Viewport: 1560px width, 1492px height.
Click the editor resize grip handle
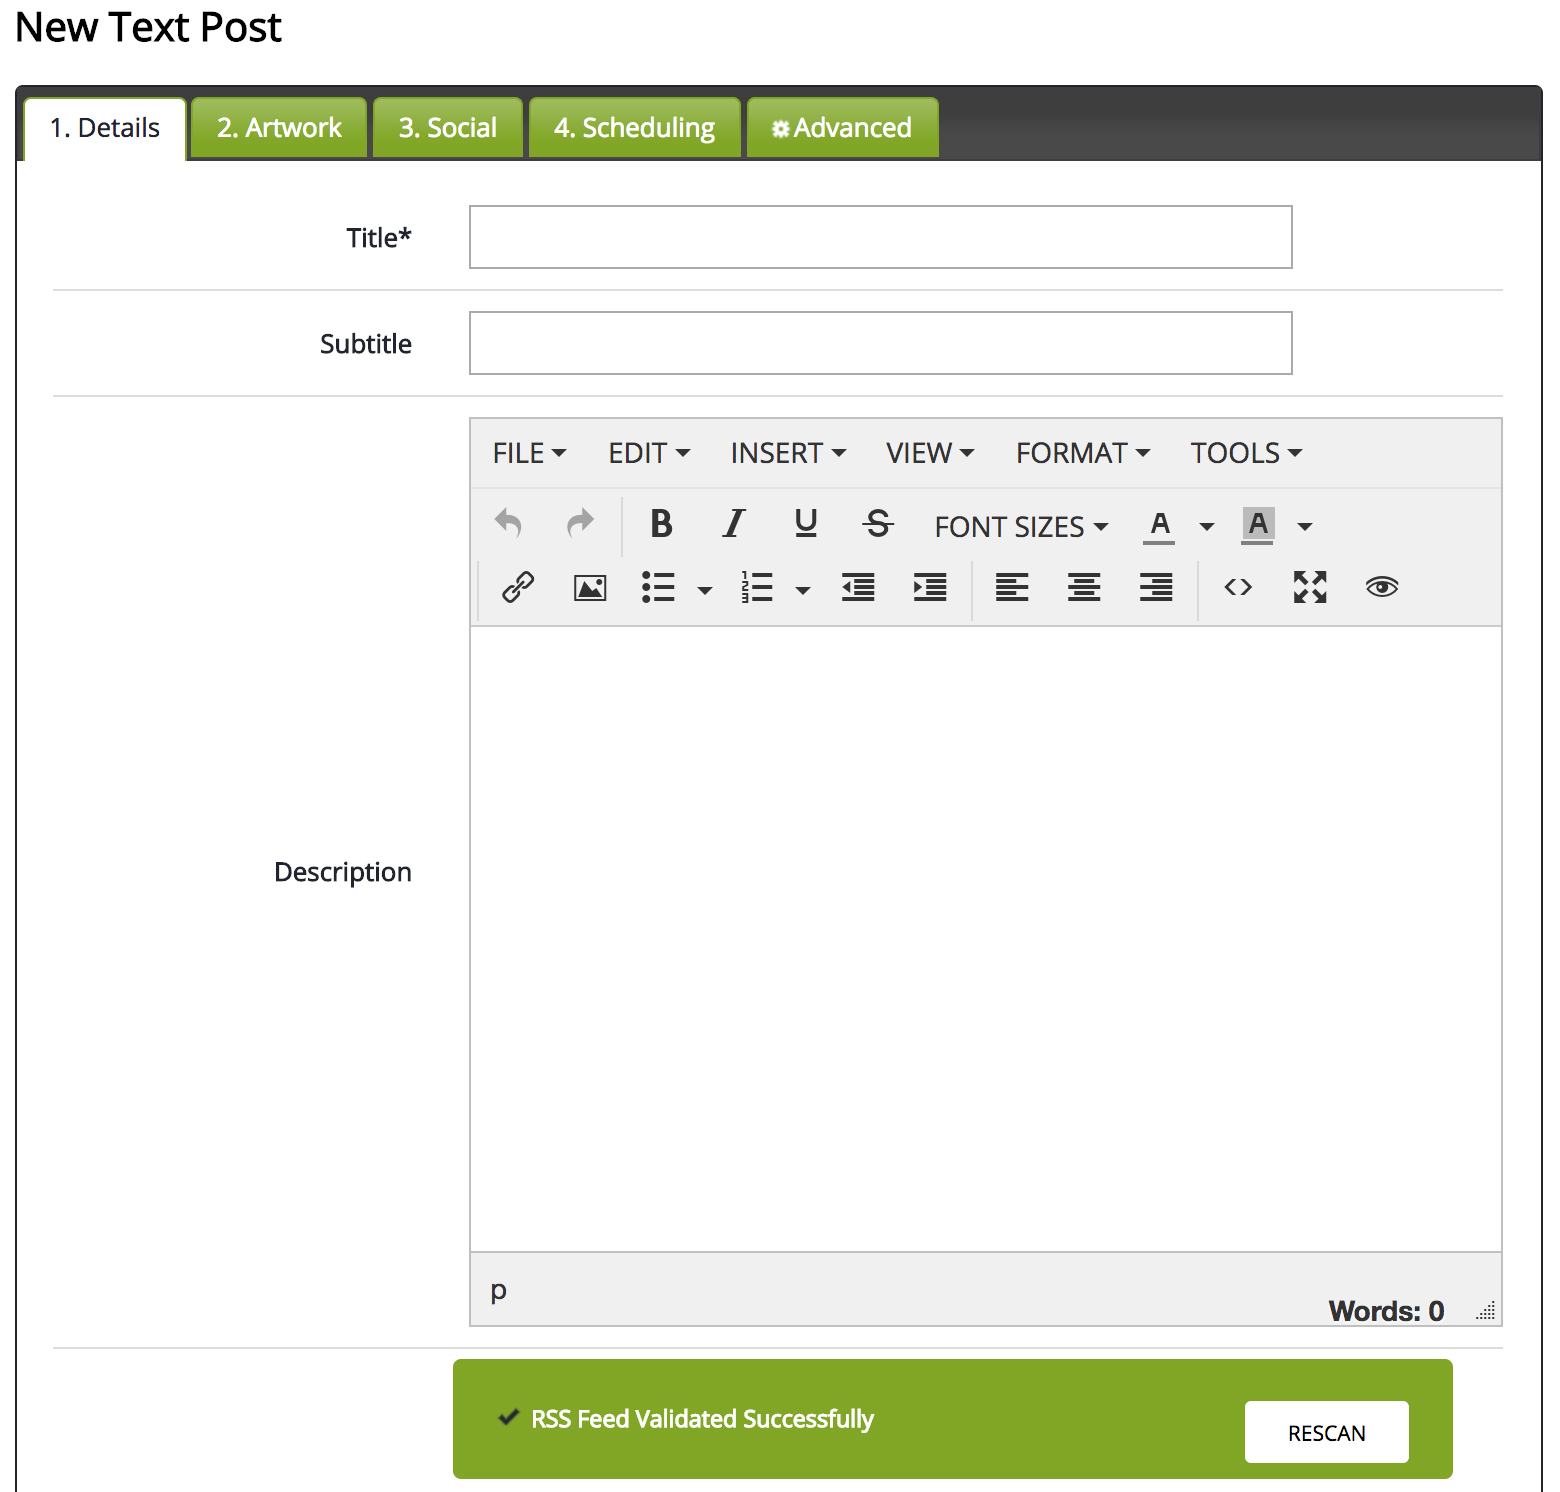[1486, 1310]
